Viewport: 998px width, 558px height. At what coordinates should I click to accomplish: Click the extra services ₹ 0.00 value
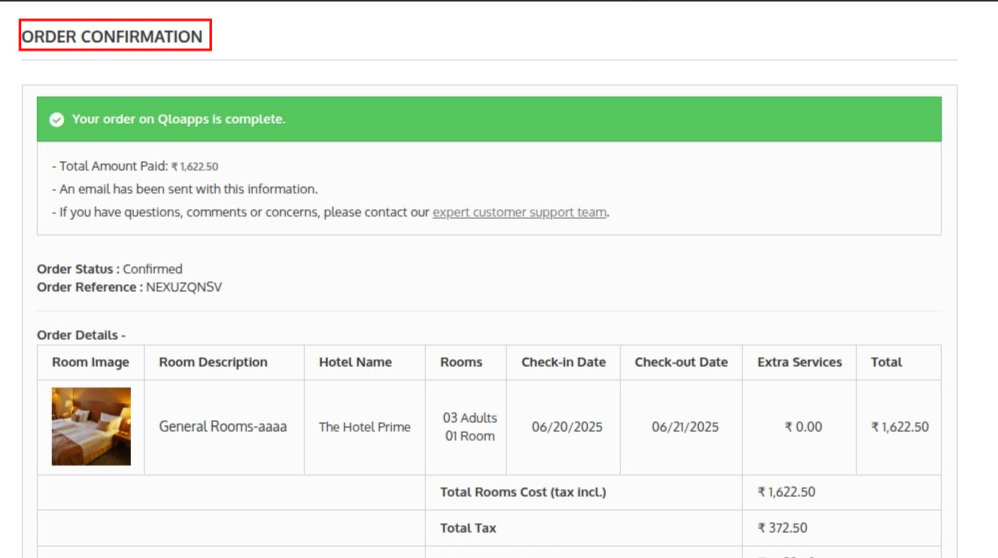point(803,428)
